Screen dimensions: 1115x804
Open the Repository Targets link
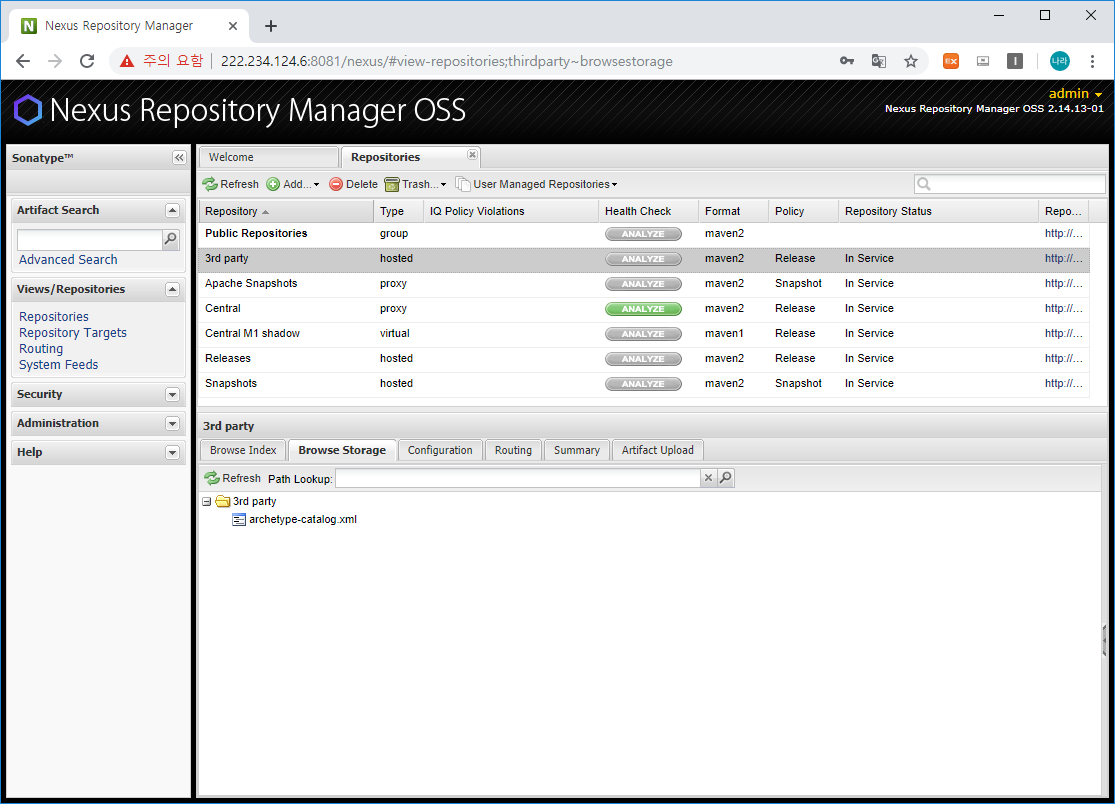pos(73,333)
